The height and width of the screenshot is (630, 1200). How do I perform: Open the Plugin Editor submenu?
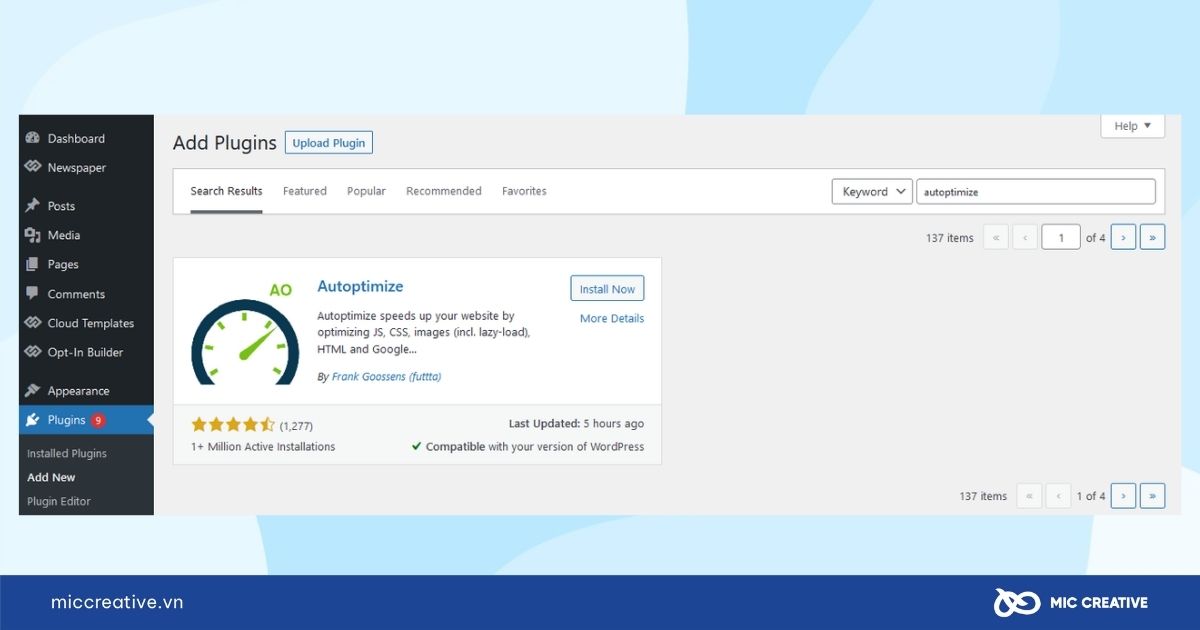[x=59, y=501]
